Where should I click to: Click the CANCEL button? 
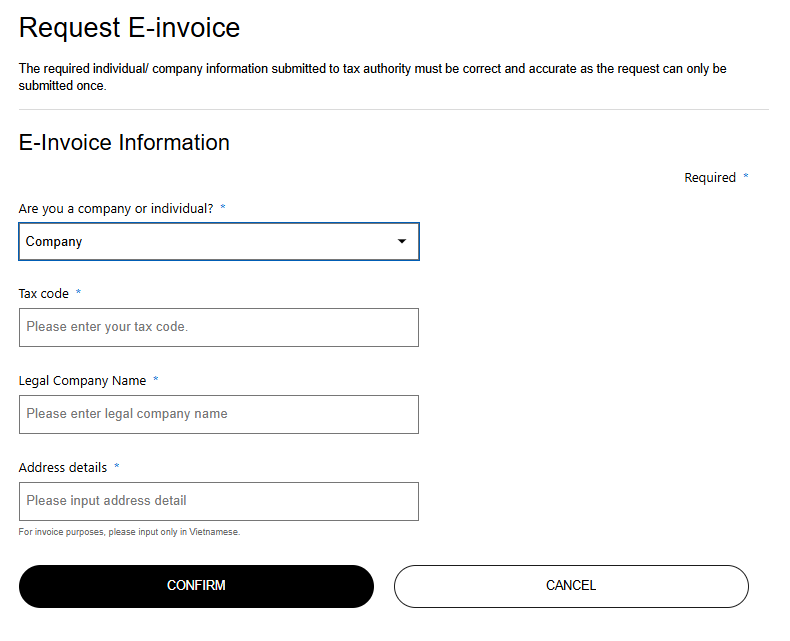click(x=571, y=586)
